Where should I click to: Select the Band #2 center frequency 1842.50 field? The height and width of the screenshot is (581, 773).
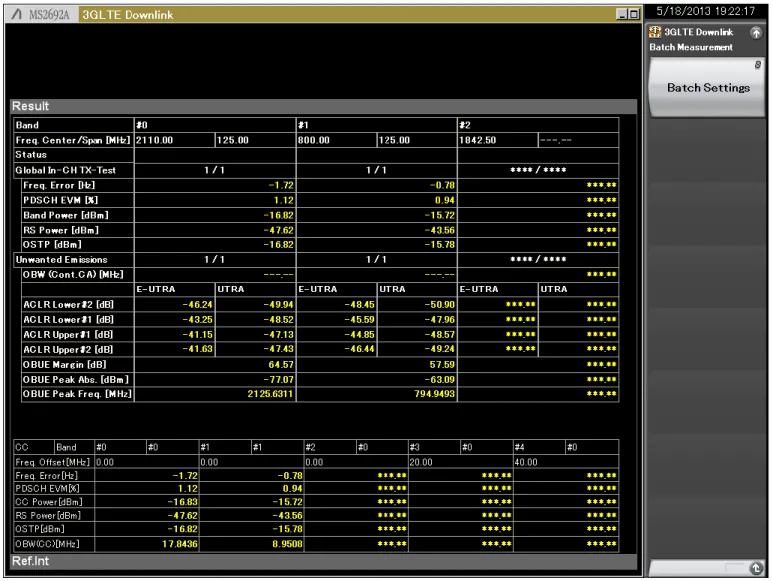coord(497,140)
